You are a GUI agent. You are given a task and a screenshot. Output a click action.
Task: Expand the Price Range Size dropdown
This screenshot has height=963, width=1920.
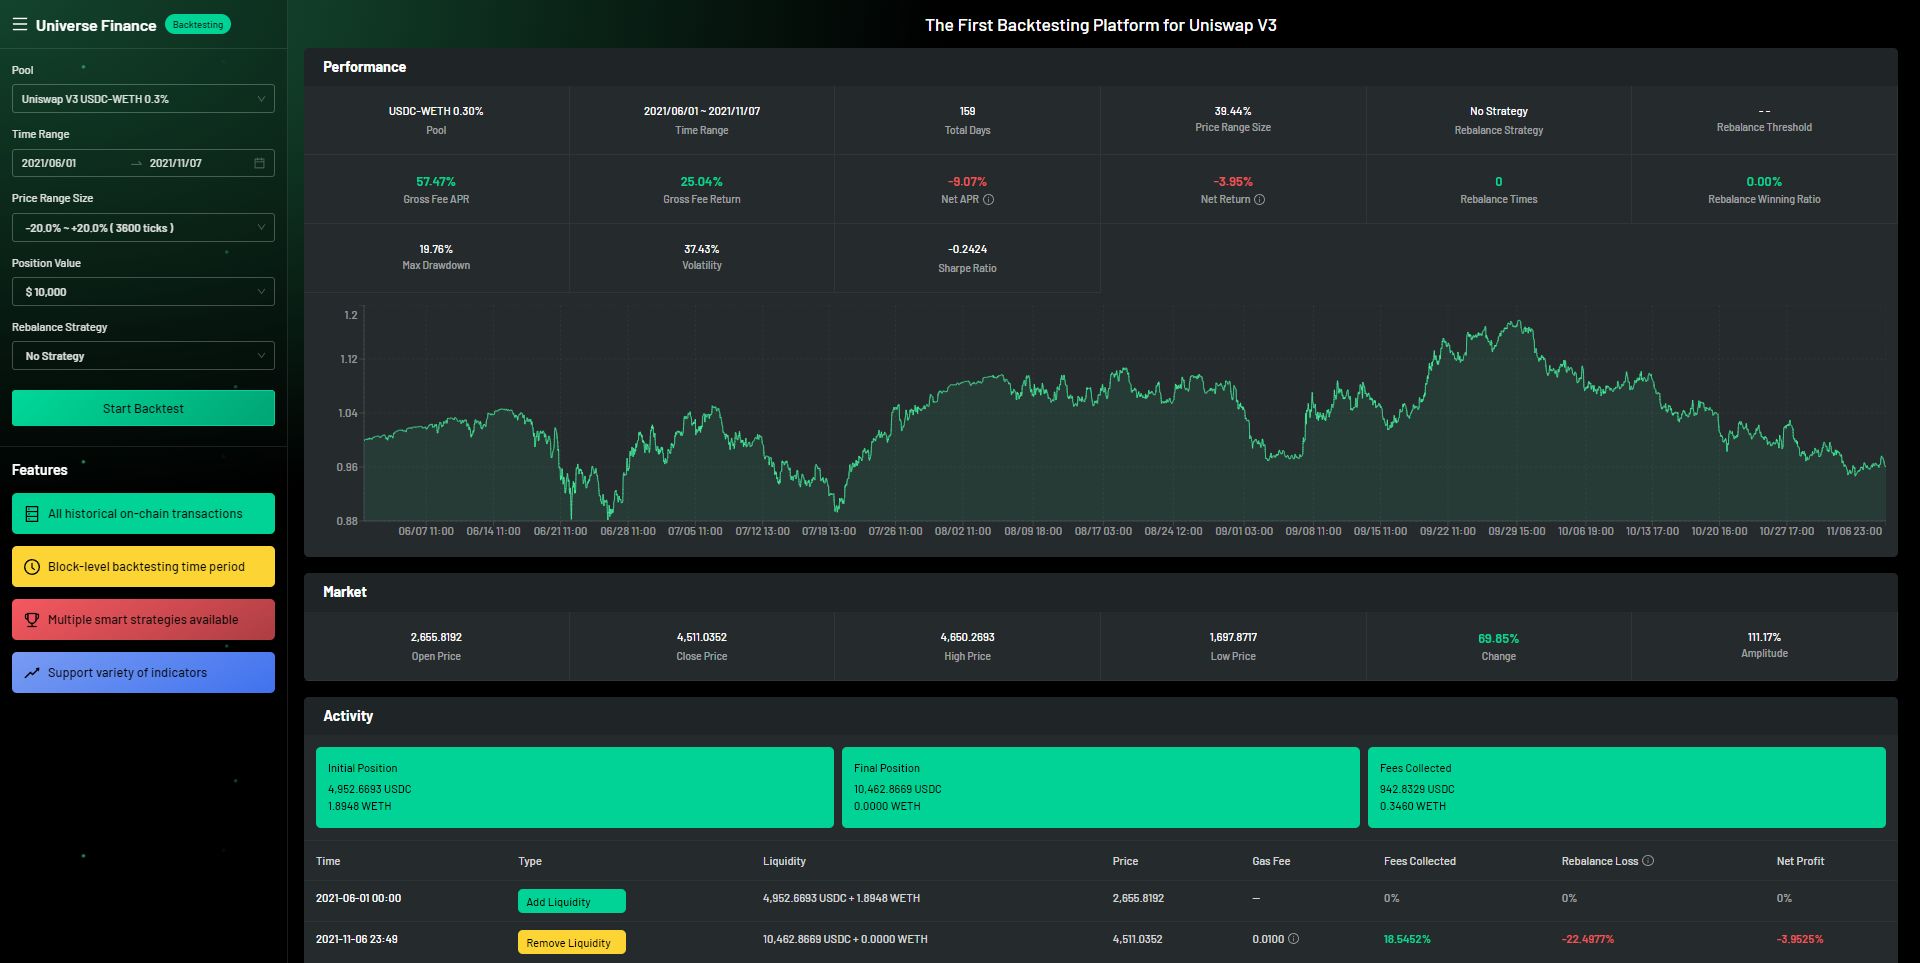143,228
